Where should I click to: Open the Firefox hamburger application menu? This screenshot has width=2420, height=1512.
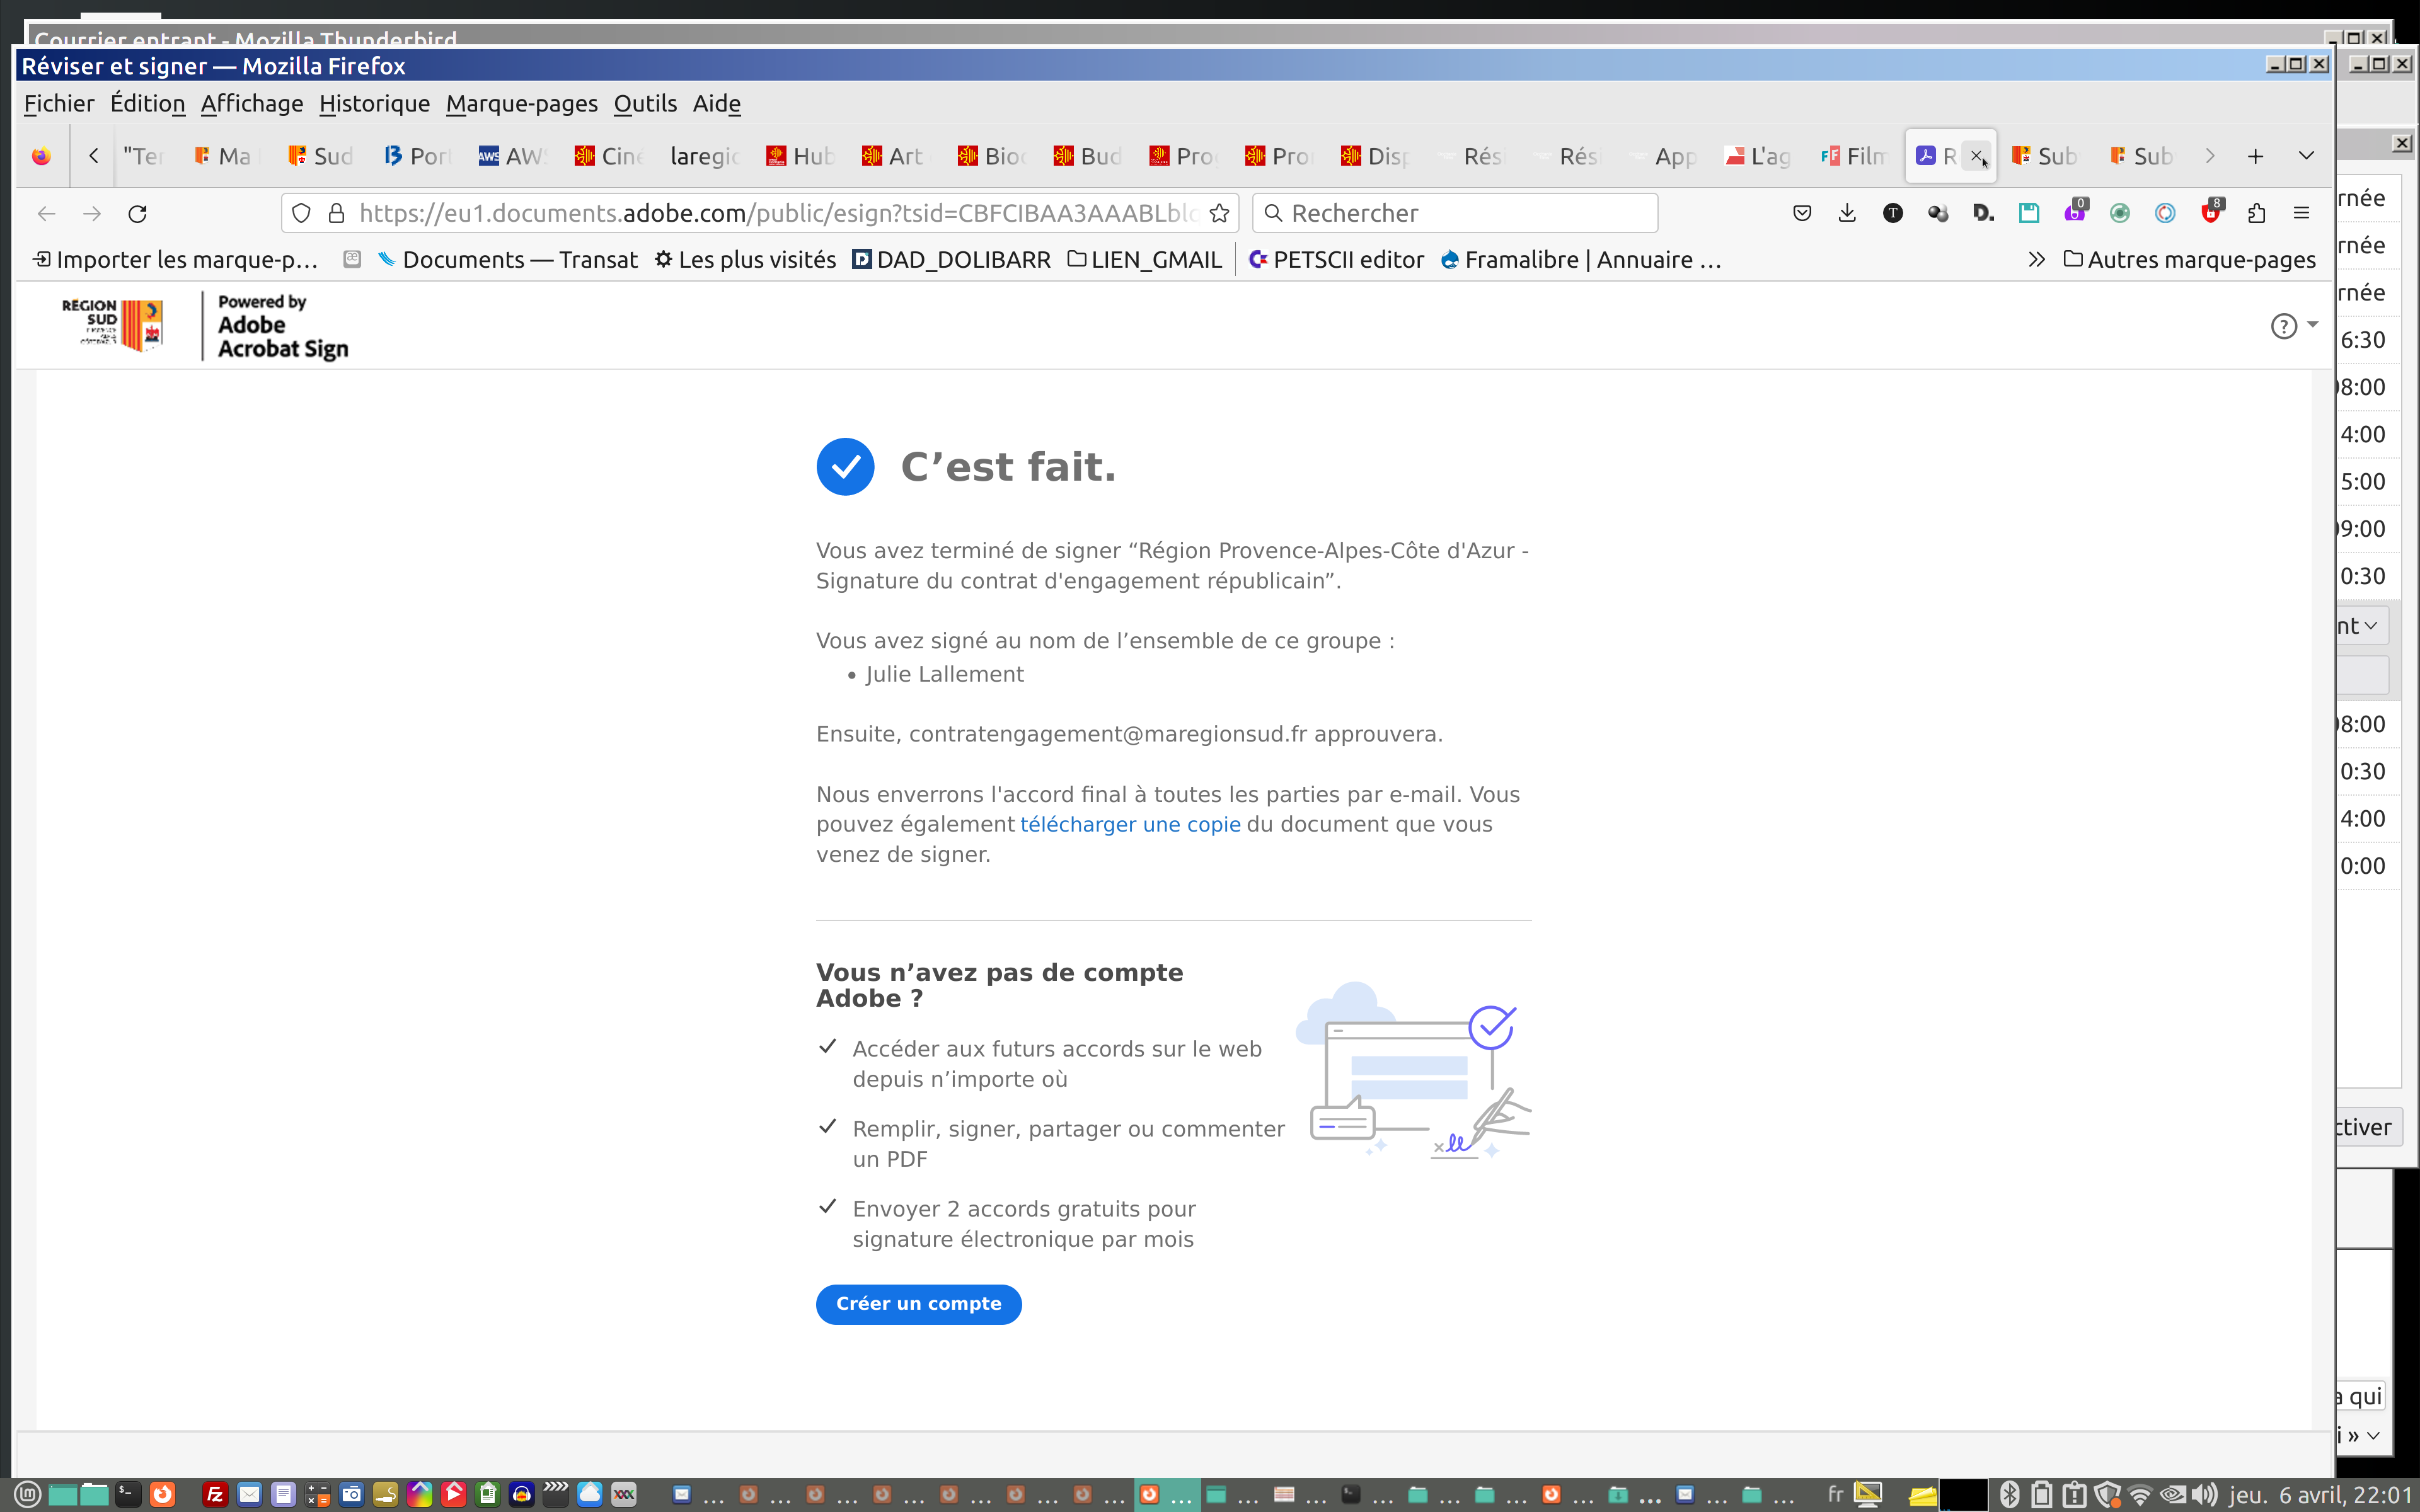click(x=2301, y=213)
